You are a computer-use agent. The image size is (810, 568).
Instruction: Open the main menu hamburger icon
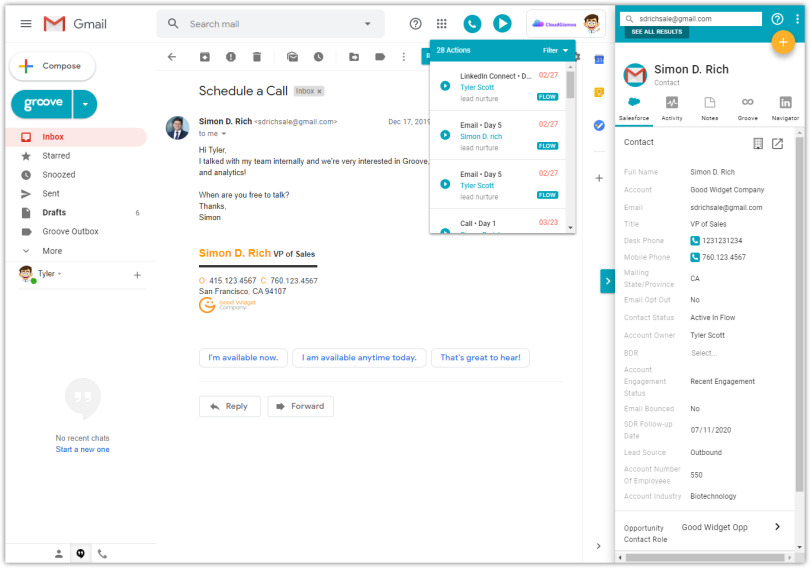(x=26, y=24)
